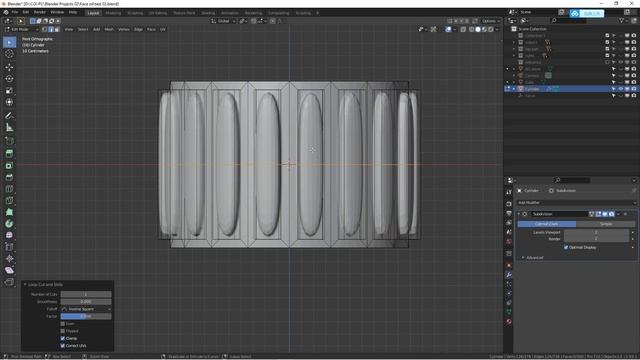Uncheck the Correct UVs checkbox
Image resolution: width=640 pixels, height=360 pixels.
click(62, 346)
